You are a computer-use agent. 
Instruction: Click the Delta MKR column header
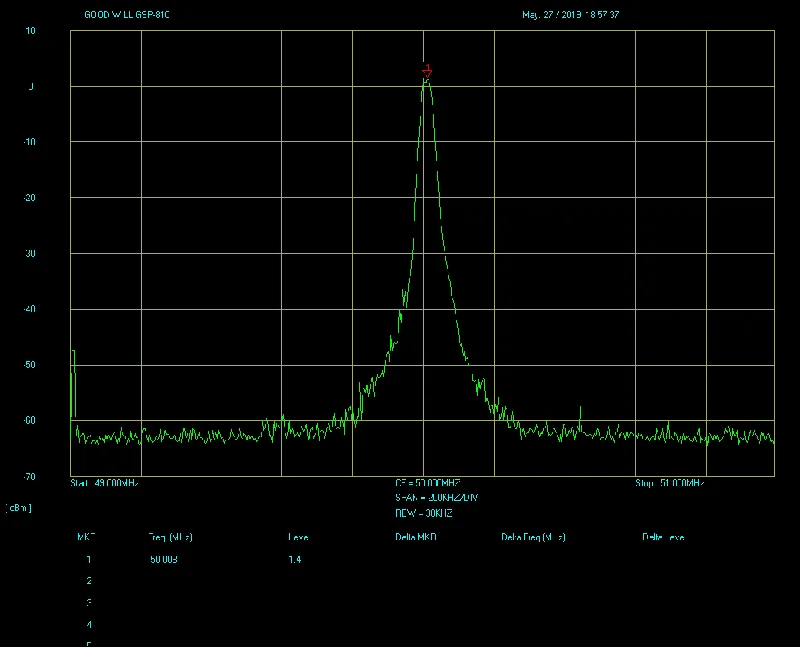pyautogui.click(x=416, y=537)
